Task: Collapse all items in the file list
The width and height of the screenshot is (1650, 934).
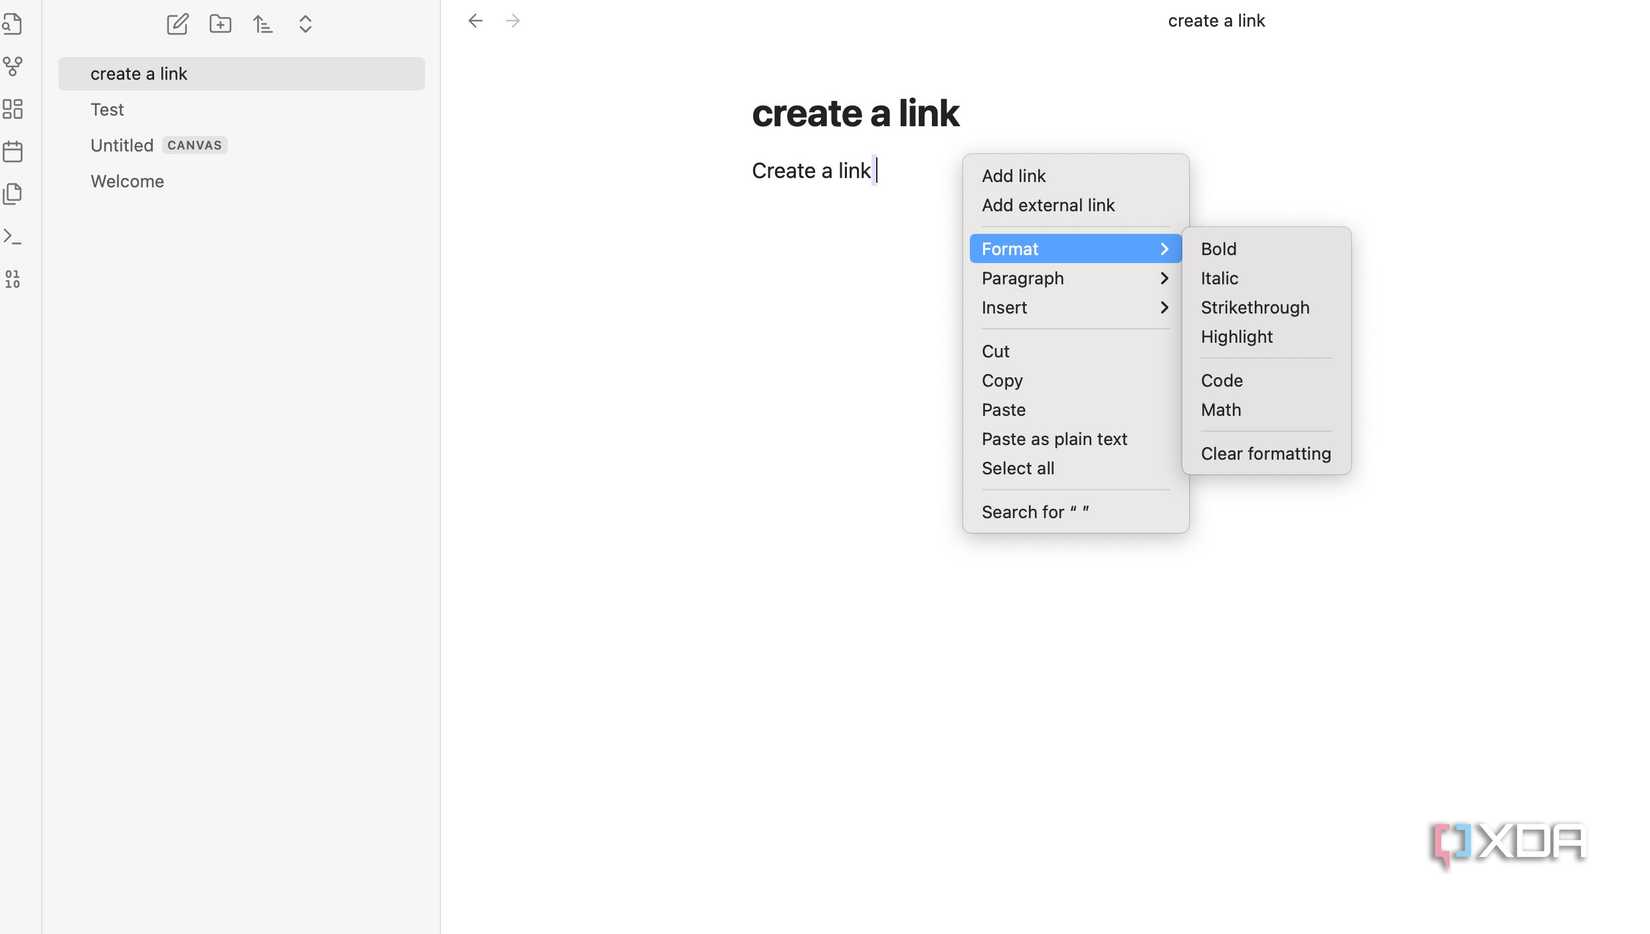Action: [305, 23]
